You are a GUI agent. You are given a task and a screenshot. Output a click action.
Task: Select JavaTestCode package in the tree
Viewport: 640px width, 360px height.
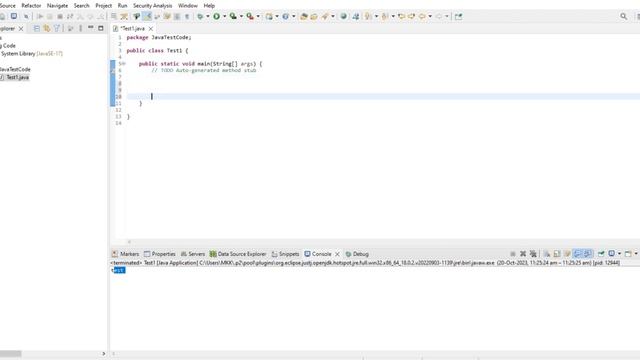[x=15, y=69]
